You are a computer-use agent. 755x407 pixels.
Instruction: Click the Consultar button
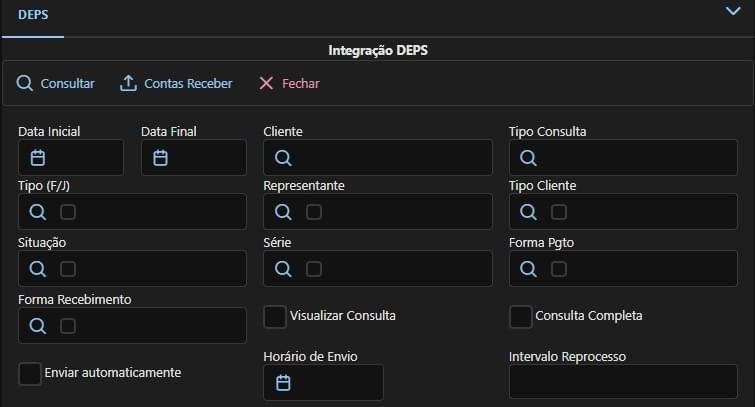click(56, 84)
